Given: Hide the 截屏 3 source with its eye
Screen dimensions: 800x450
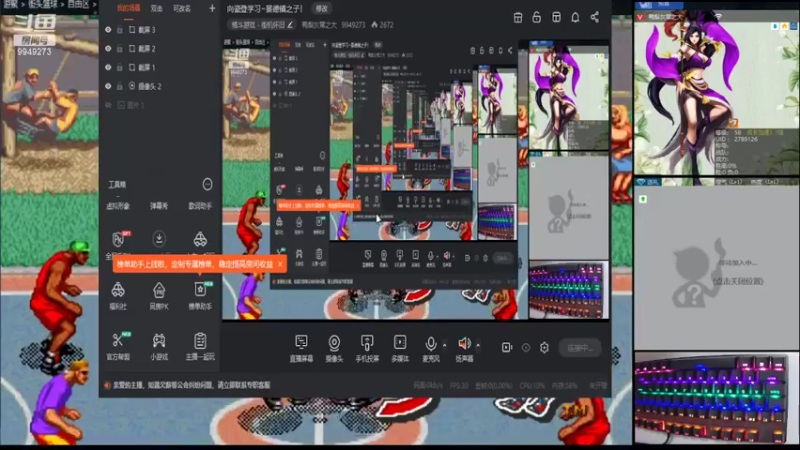Looking at the screenshot, I should [108, 30].
